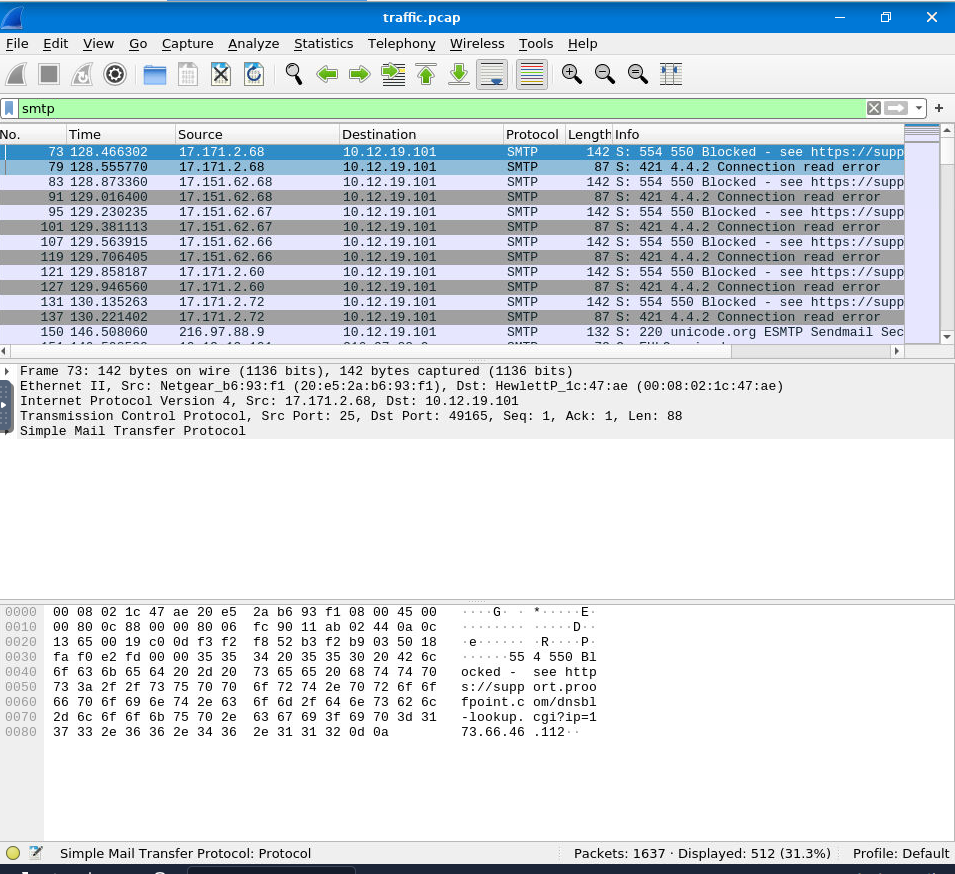Jump to first packet icon

click(x=426, y=74)
